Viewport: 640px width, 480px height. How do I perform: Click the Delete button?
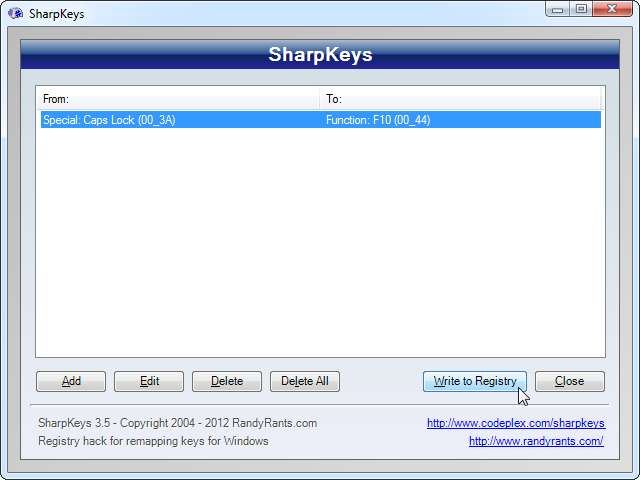click(x=227, y=381)
